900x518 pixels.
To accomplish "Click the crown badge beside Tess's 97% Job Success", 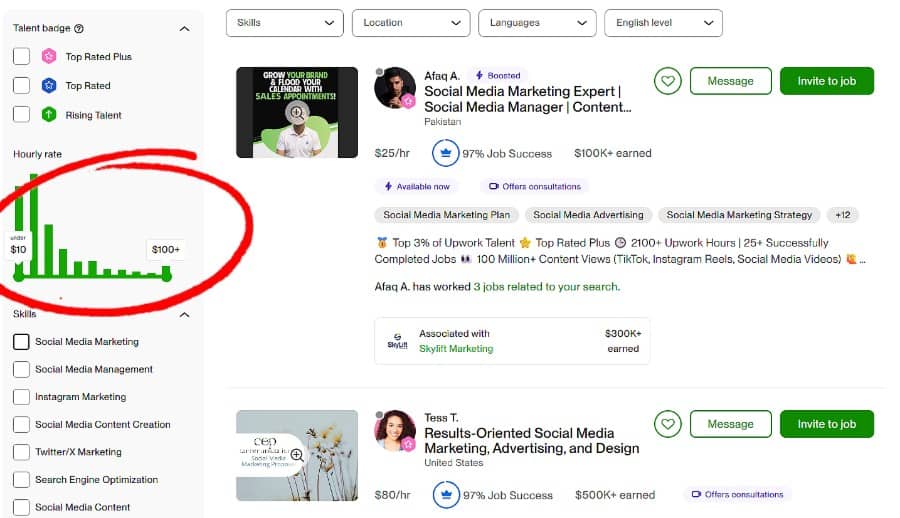I will tap(446, 495).
